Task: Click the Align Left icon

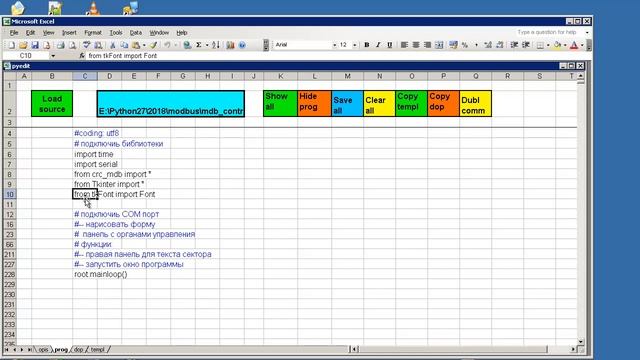Action: (x=404, y=45)
